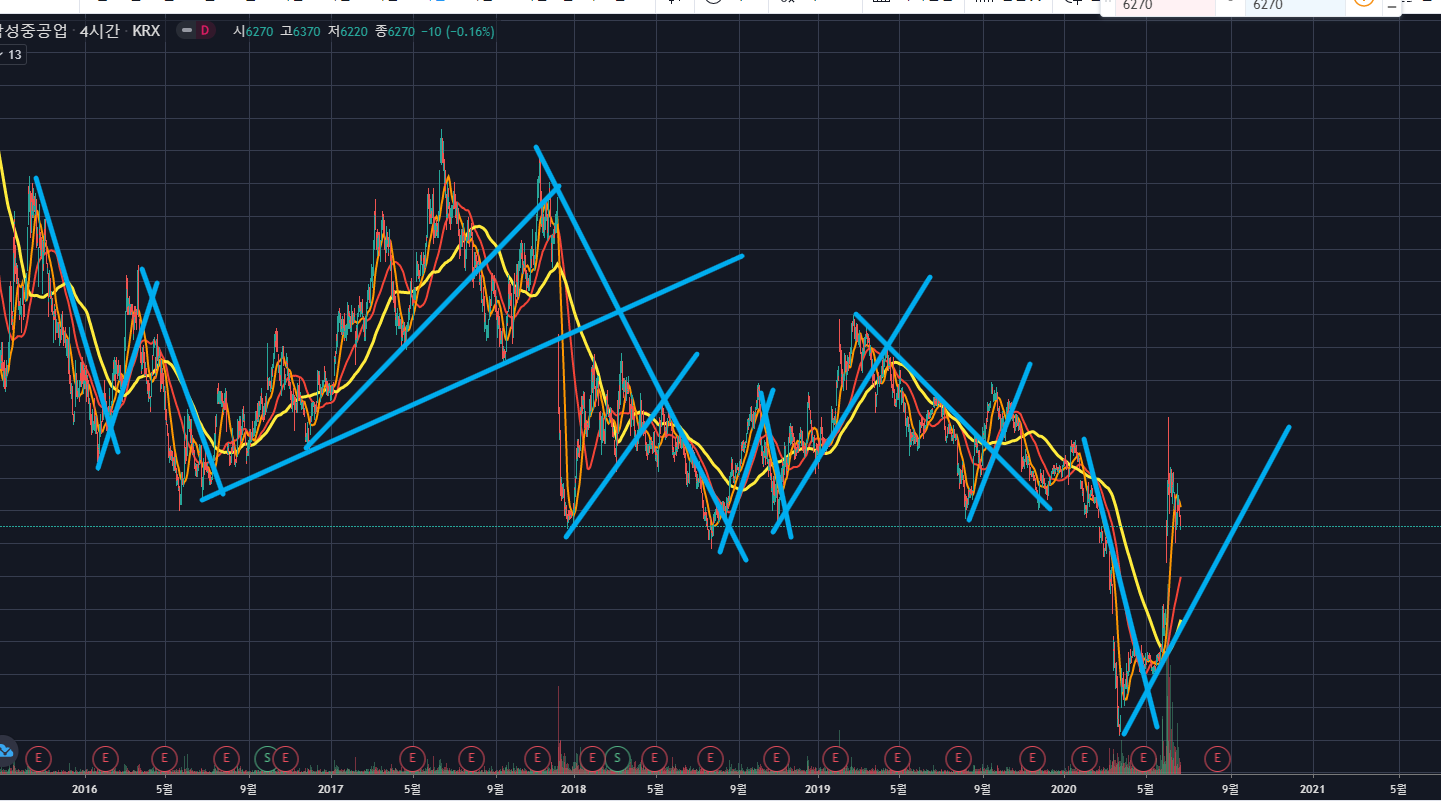Open the E marker just before 9월 2017

[472, 758]
